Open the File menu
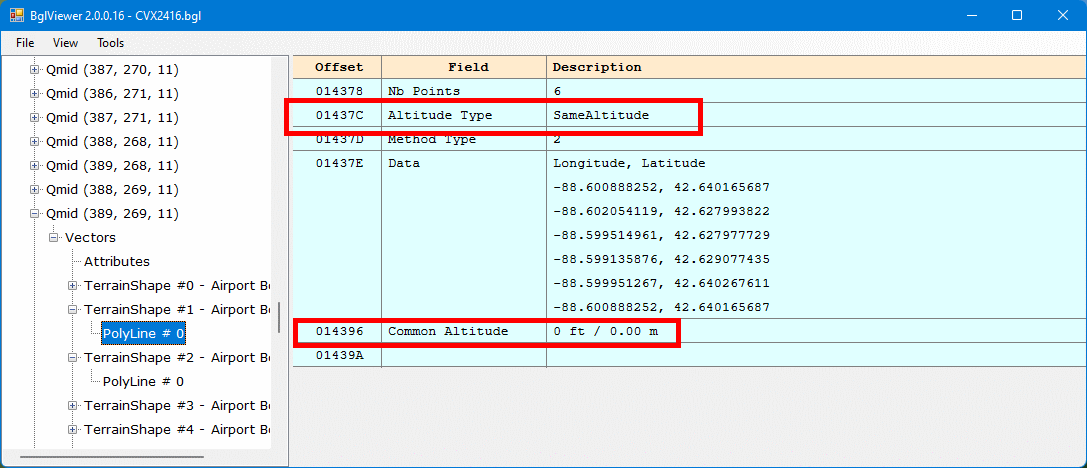 pos(25,43)
